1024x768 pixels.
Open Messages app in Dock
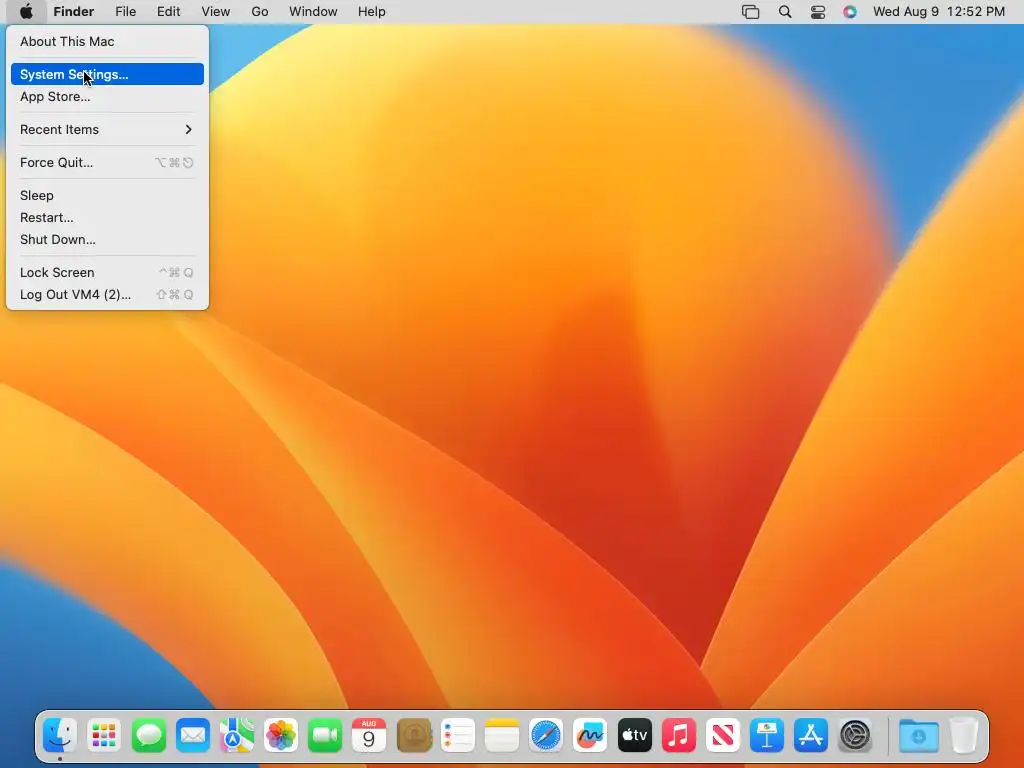tap(148, 735)
